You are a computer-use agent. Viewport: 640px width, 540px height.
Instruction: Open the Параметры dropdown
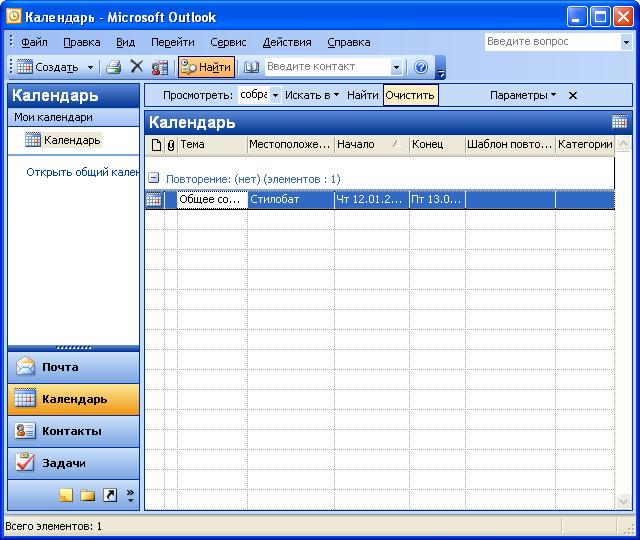click(x=523, y=95)
